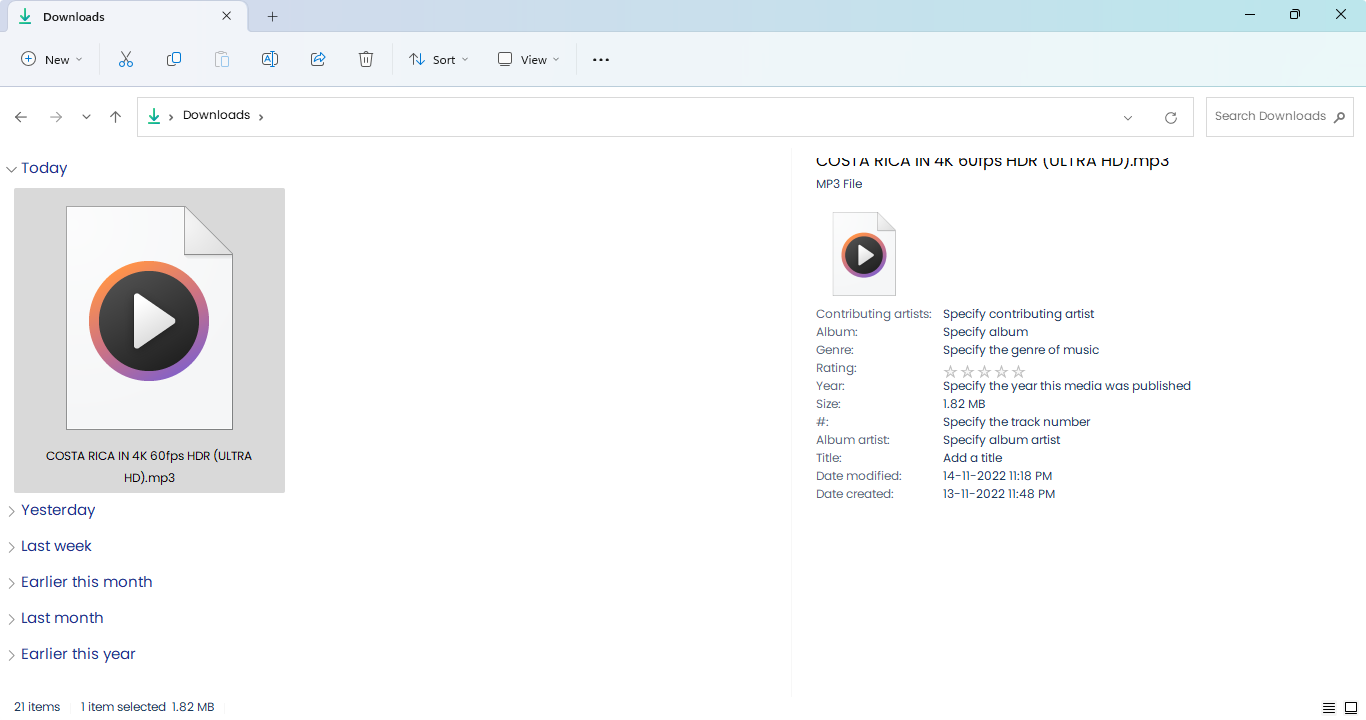Screen dimensions: 1366x720
Task: Click the Search Downloads box
Action: click(1270, 116)
